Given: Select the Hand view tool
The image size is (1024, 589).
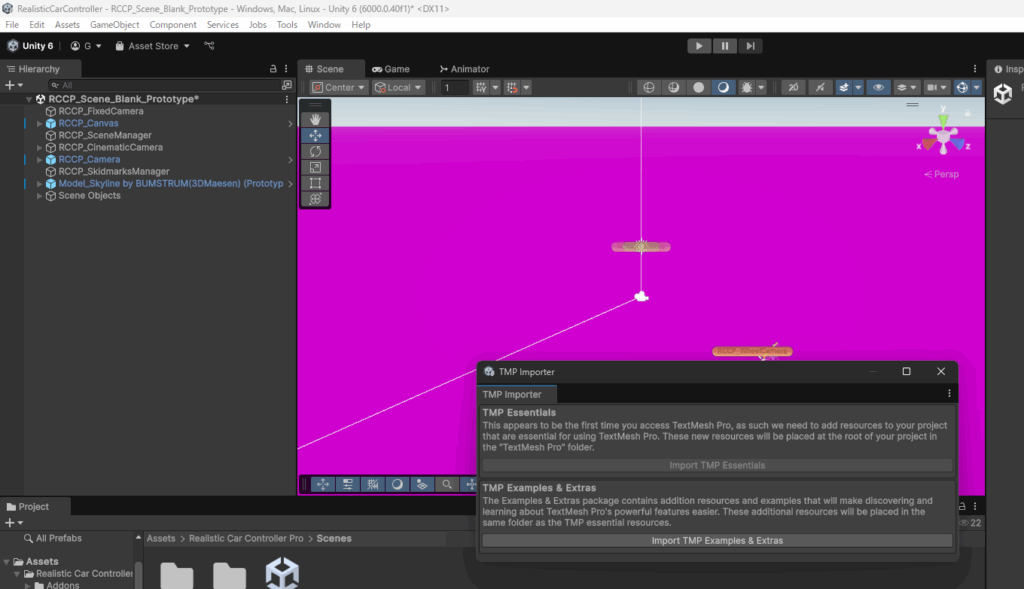Looking at the screenshot, I should 315,119.
